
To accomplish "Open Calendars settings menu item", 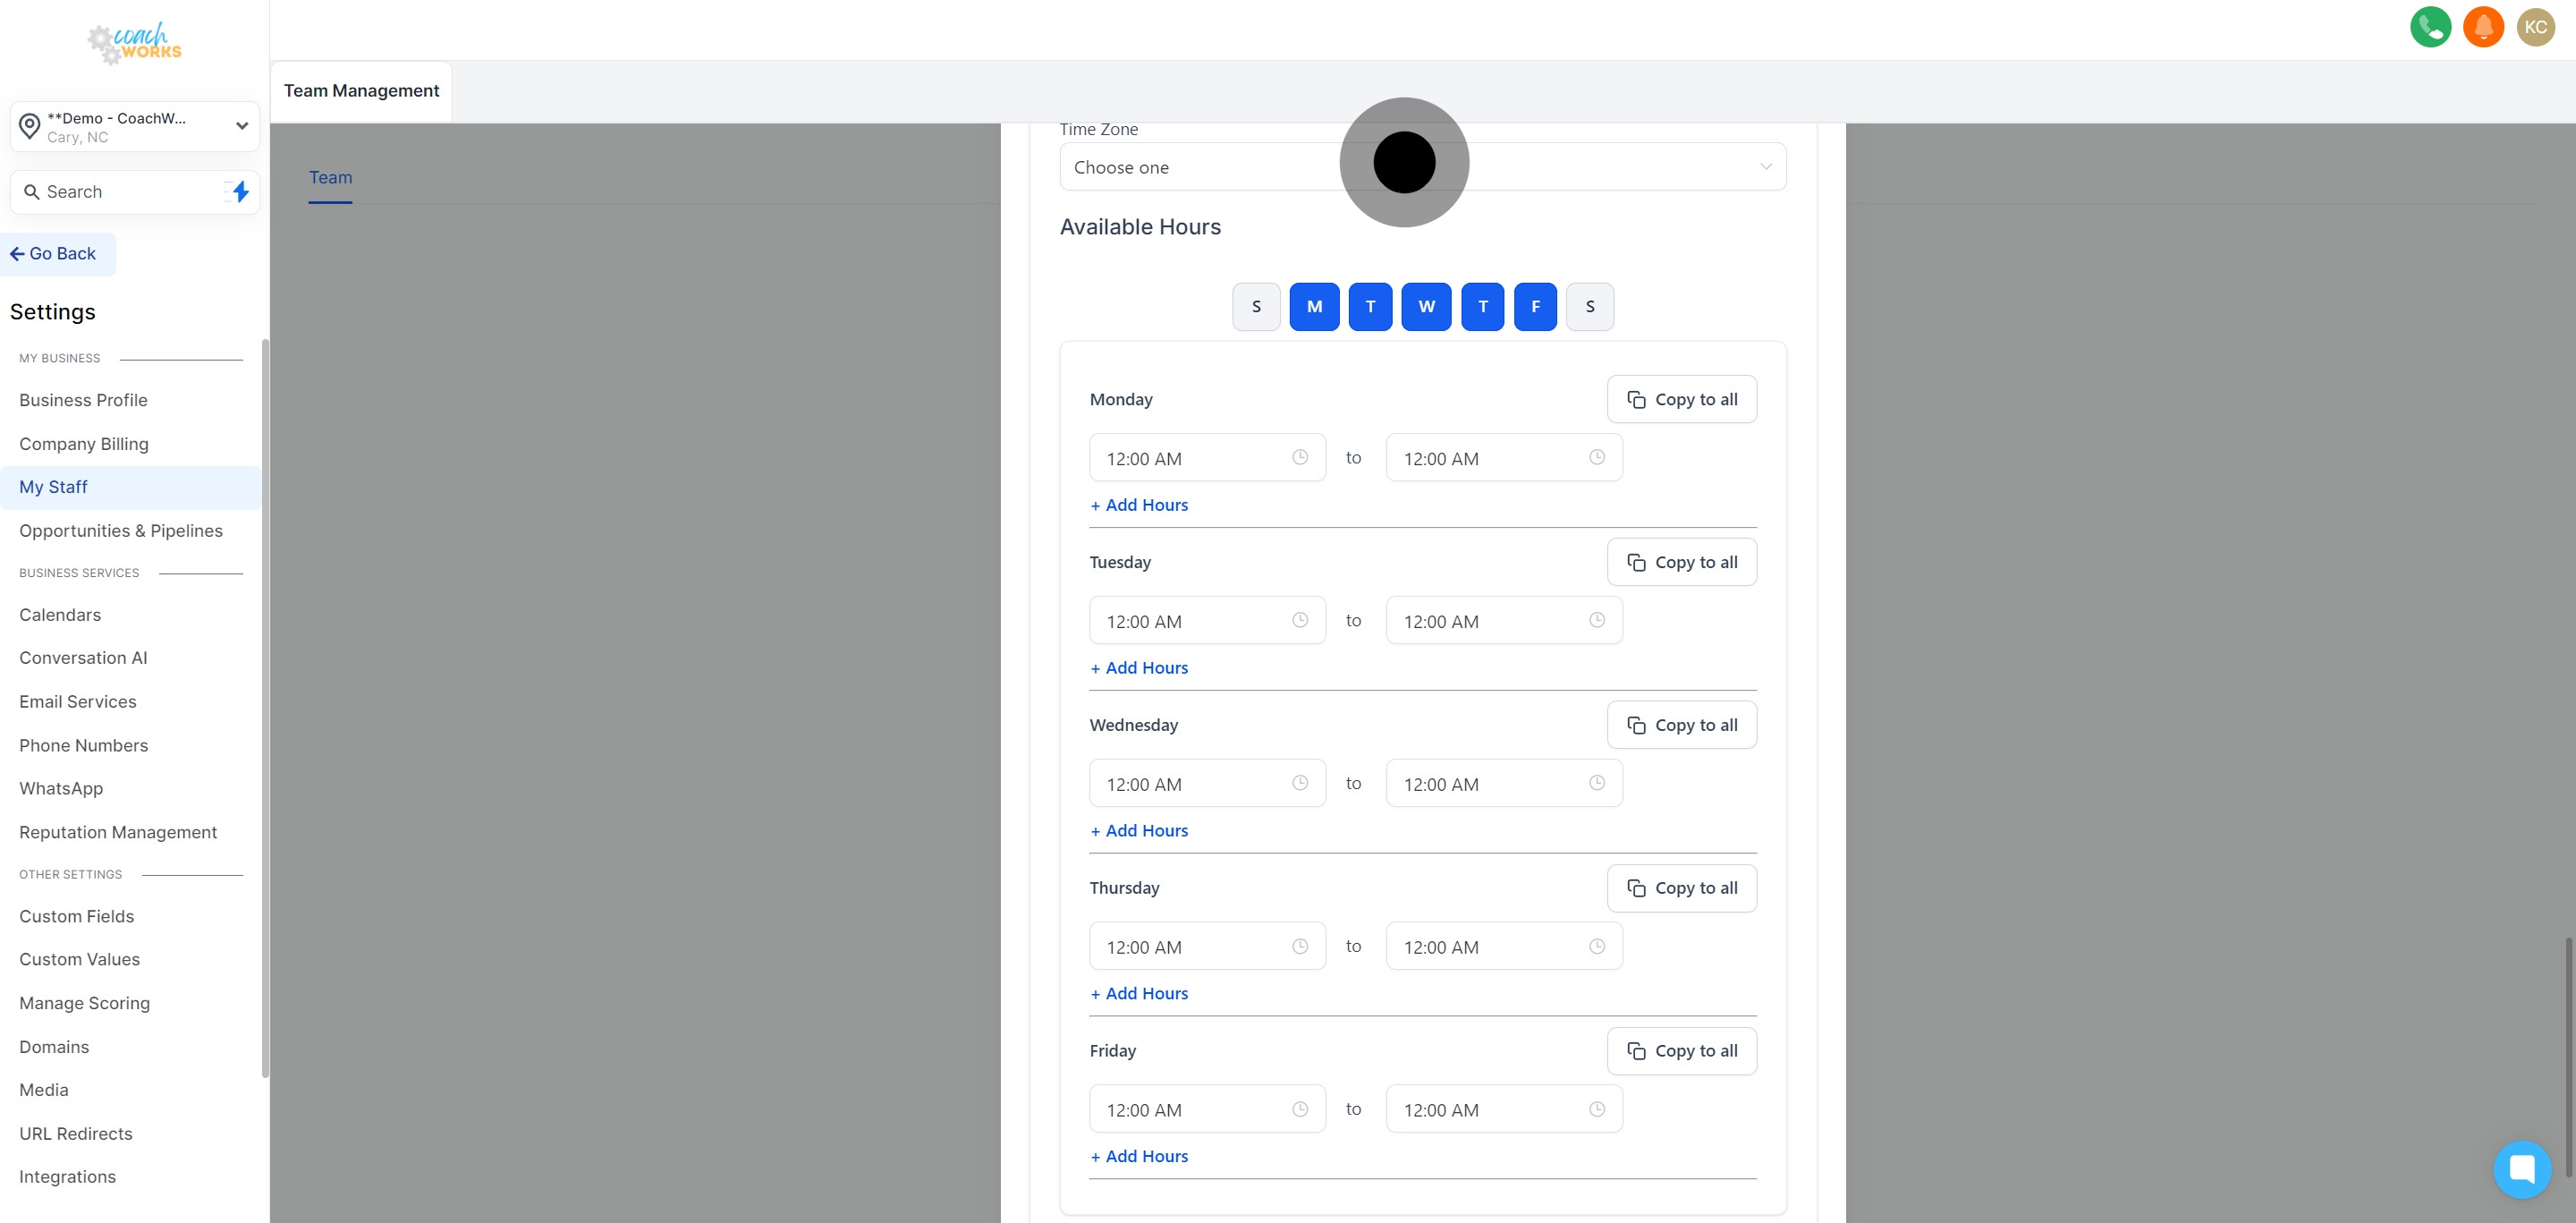I will (x=60, y=615).
